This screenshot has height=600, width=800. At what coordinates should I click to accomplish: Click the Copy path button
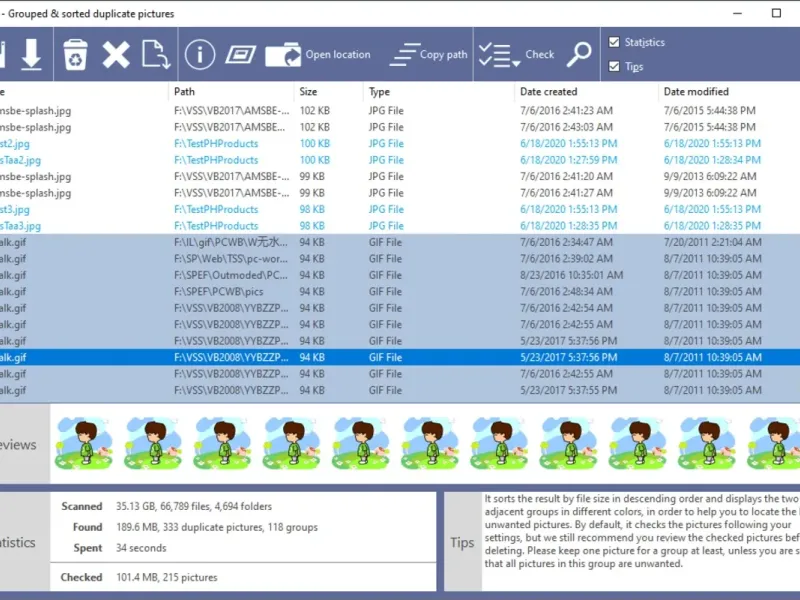[x=429, y=55]
